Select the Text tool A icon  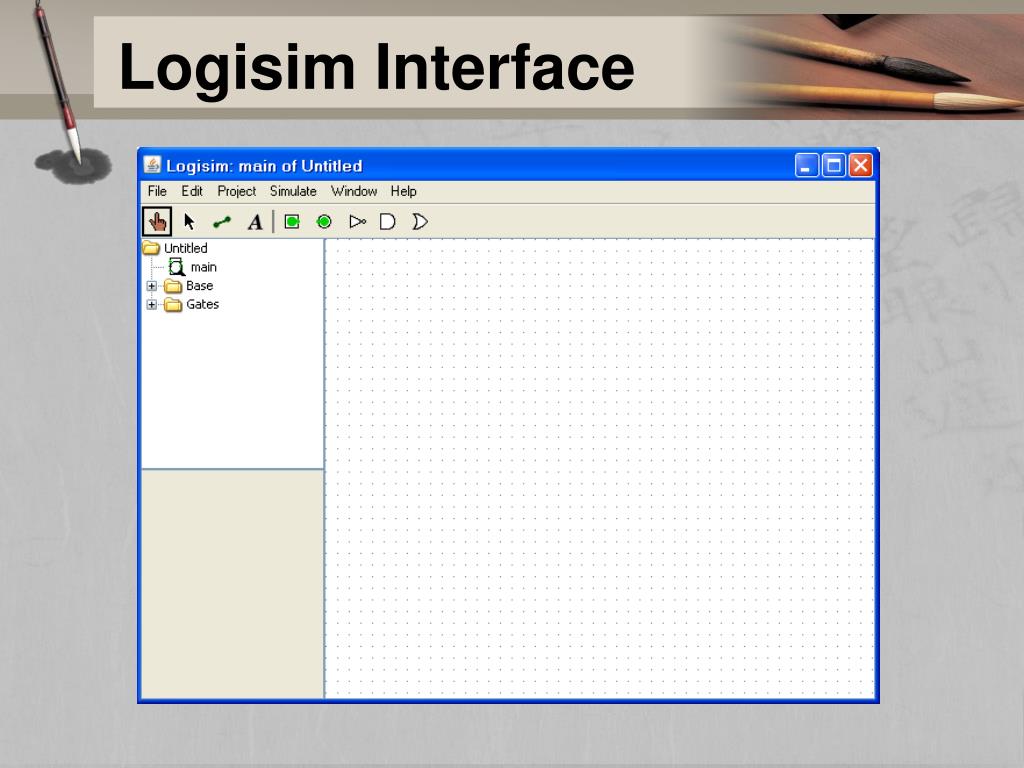[x=255, y=222]
